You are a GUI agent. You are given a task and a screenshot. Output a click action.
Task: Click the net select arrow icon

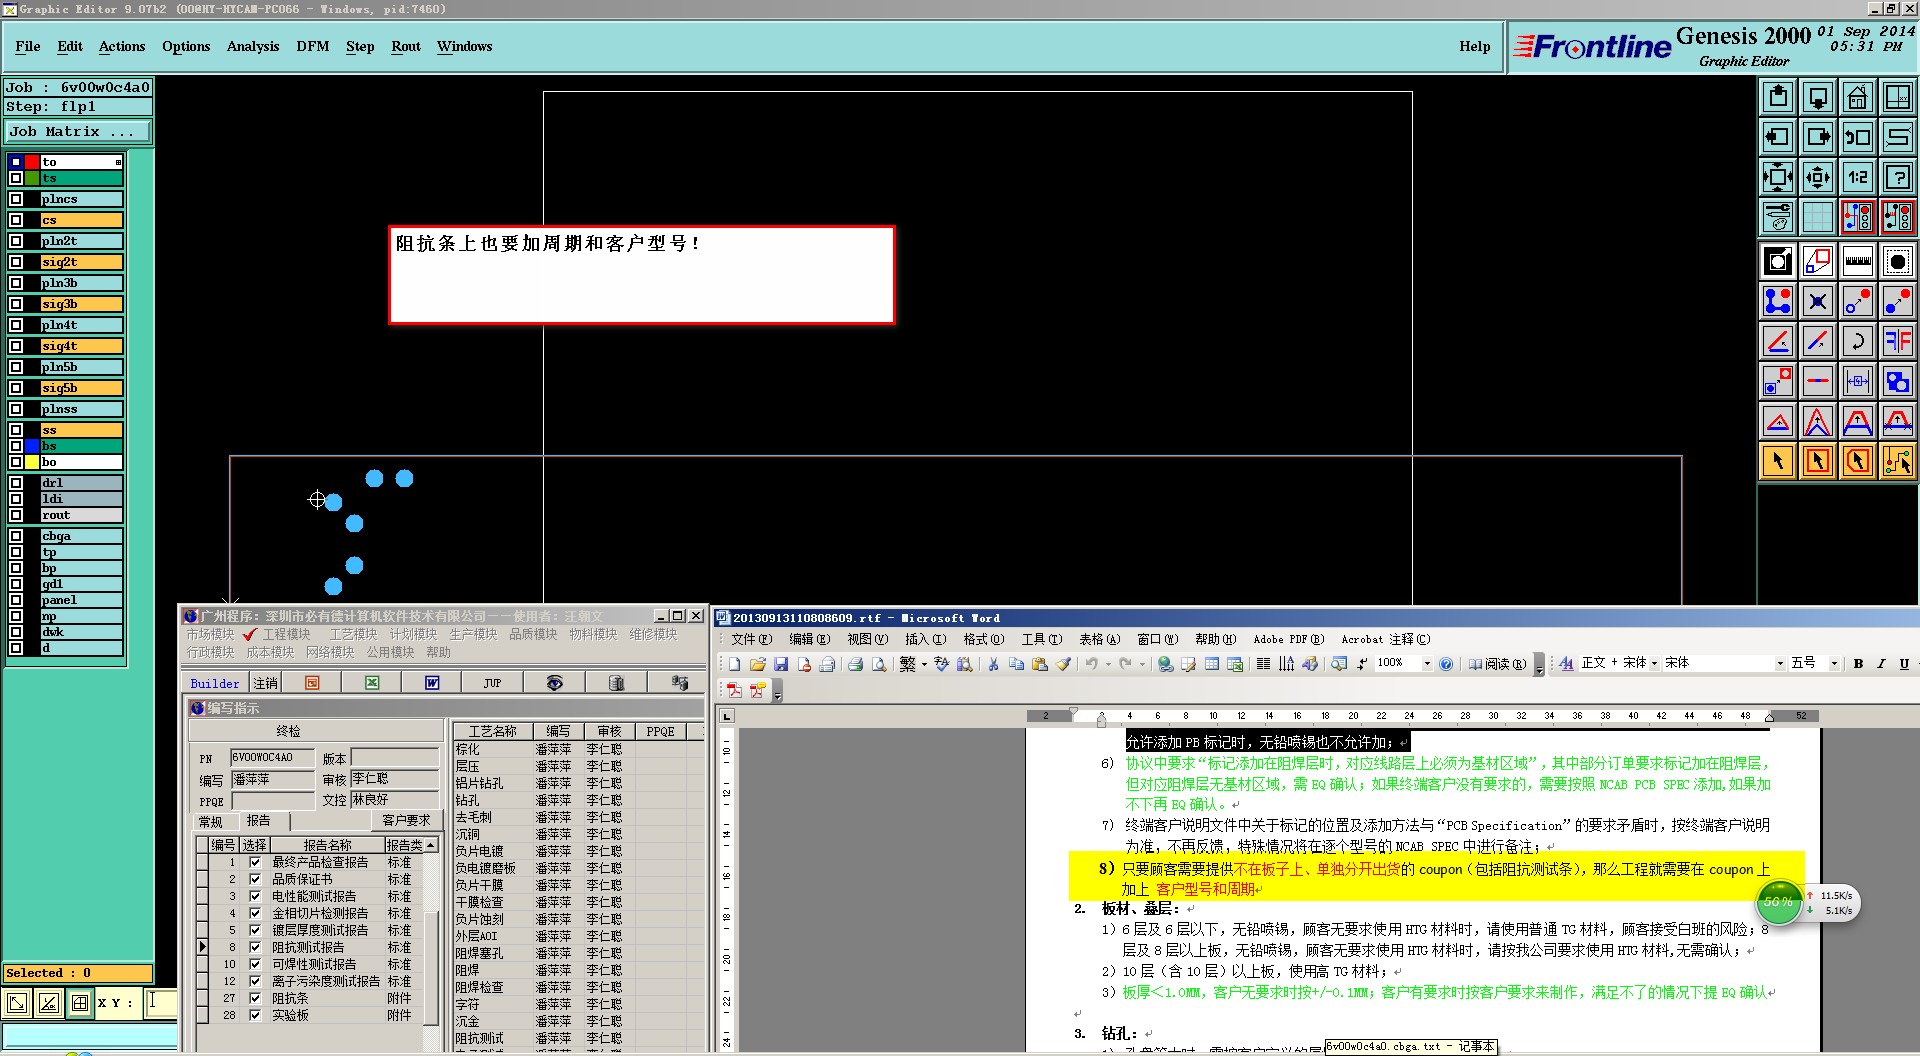point(1897,461)
